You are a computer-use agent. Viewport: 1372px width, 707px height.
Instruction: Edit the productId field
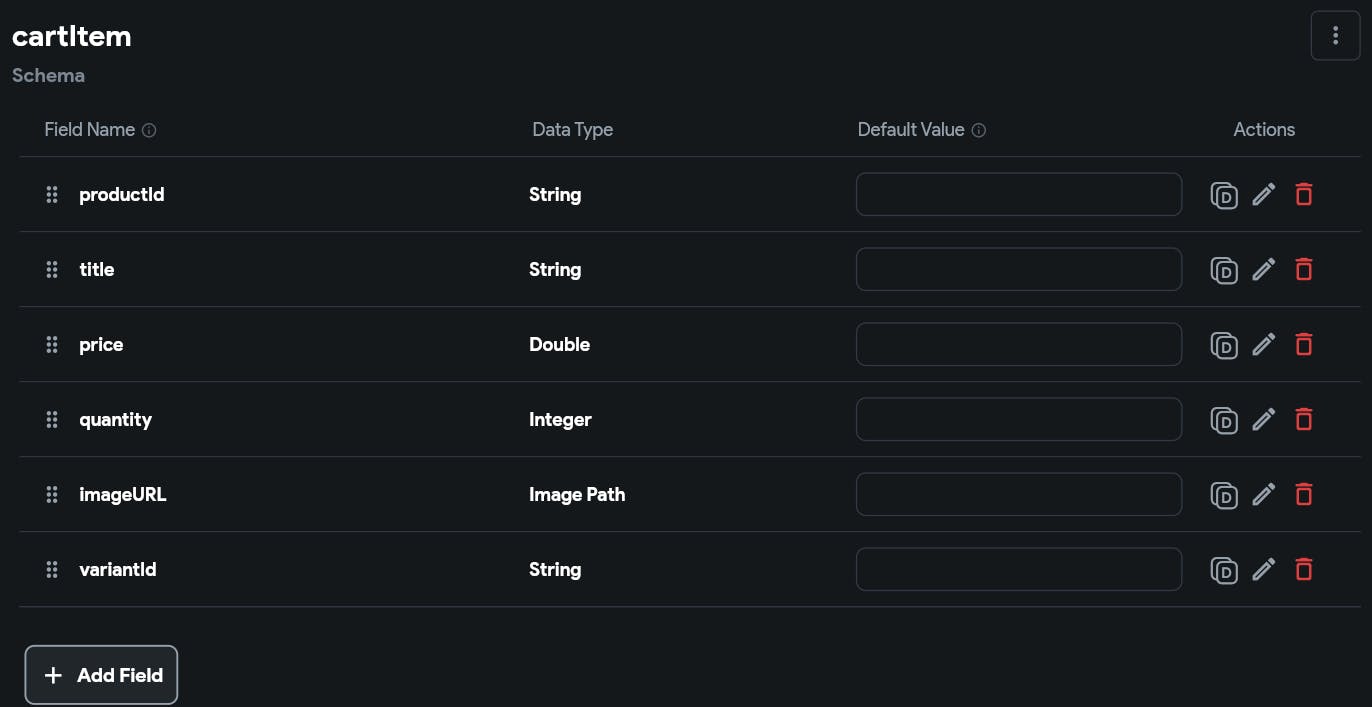(x=1264, y=194)
